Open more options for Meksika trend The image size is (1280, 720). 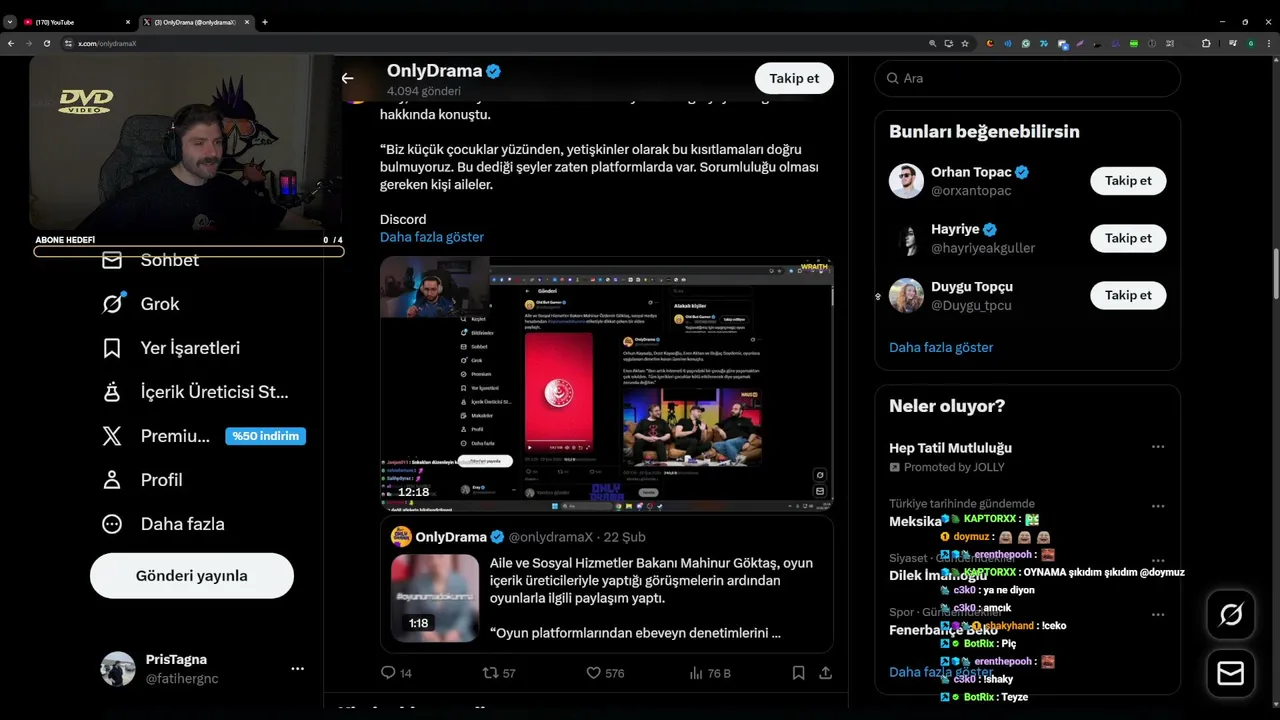pyautogui.click(x=1158, y=506)
